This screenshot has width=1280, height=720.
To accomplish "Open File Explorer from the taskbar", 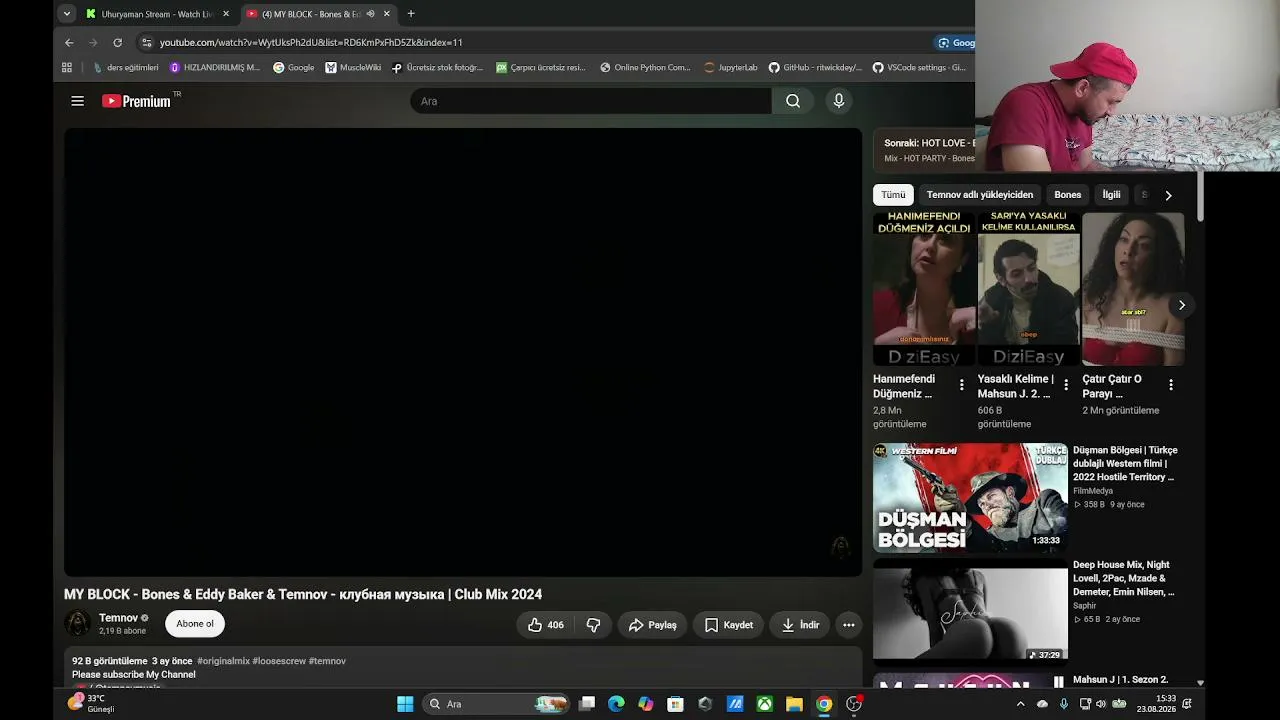I will 794,704.
